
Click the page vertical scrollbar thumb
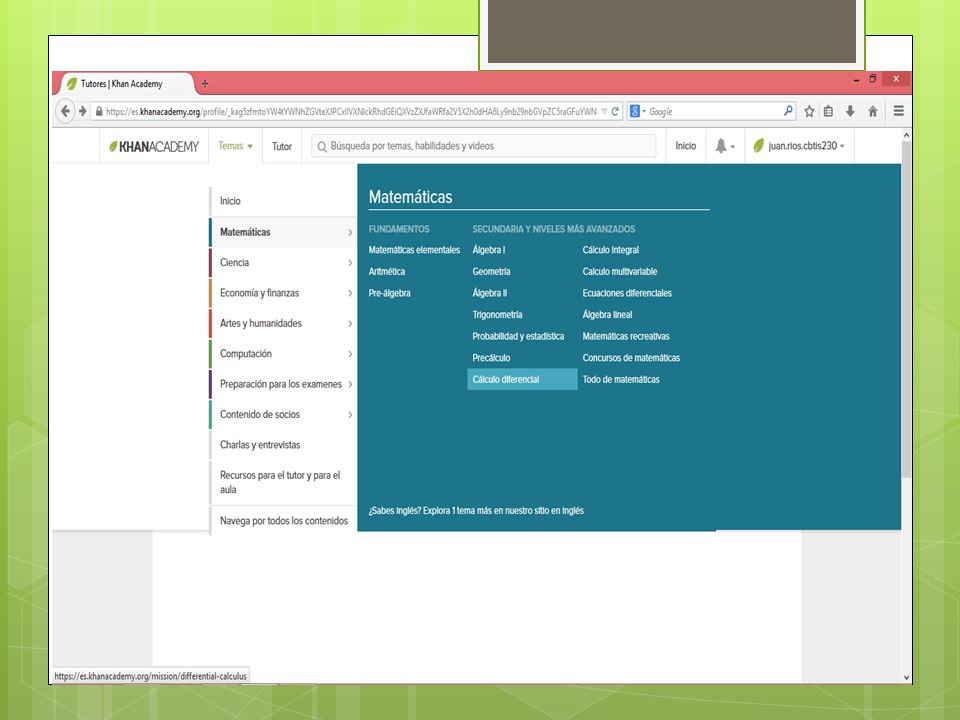click(x=906, y=309)
